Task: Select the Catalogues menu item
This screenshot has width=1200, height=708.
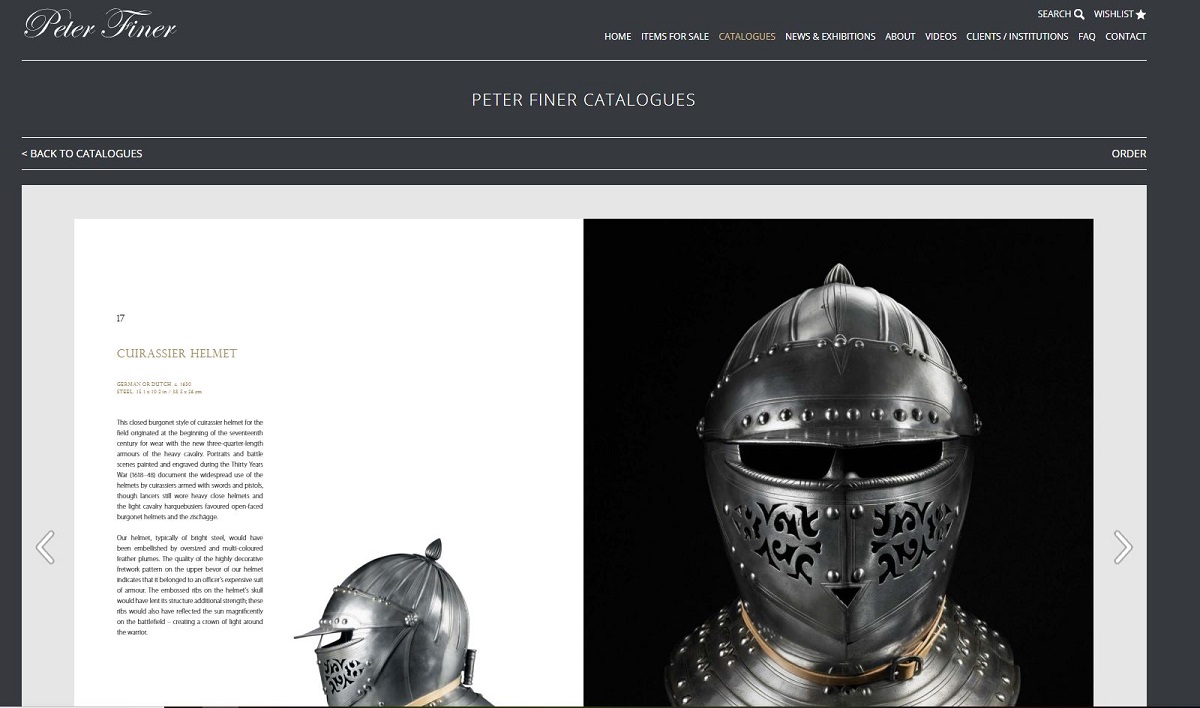Action: (x=746, y=37)
